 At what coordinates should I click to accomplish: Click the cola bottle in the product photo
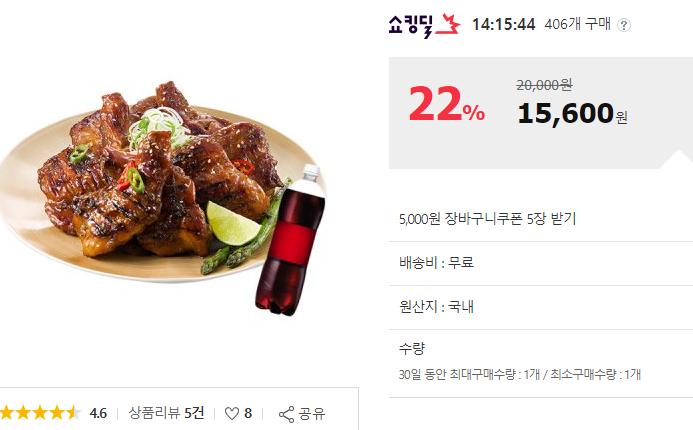tap(290, 240)
